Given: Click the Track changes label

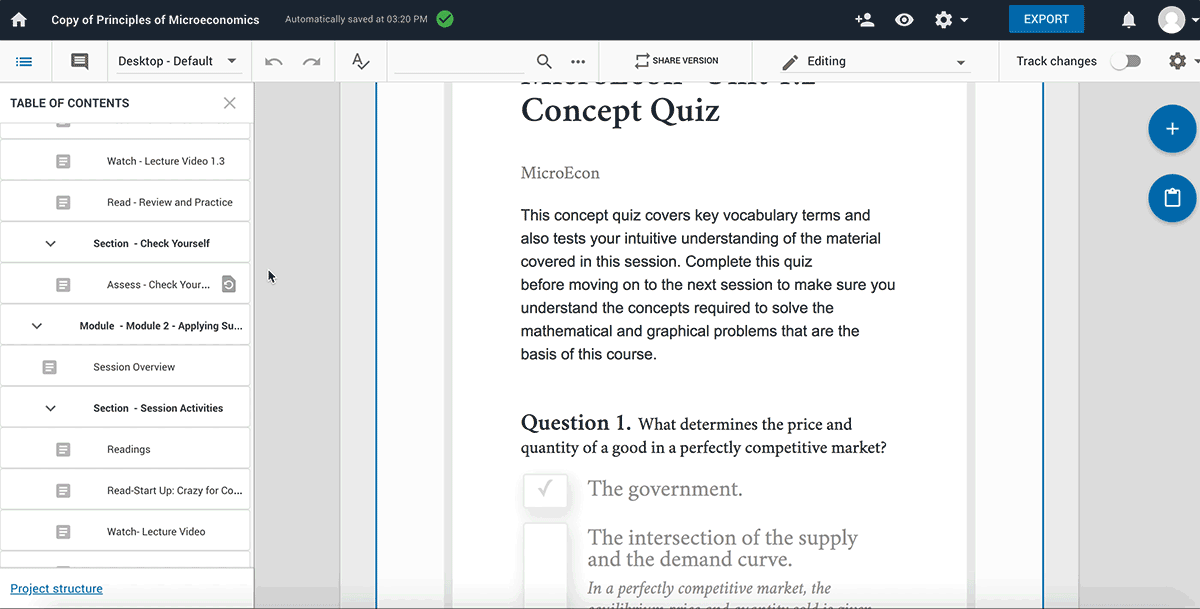Looking at the screenshot, I should (x=1056, y=61).
